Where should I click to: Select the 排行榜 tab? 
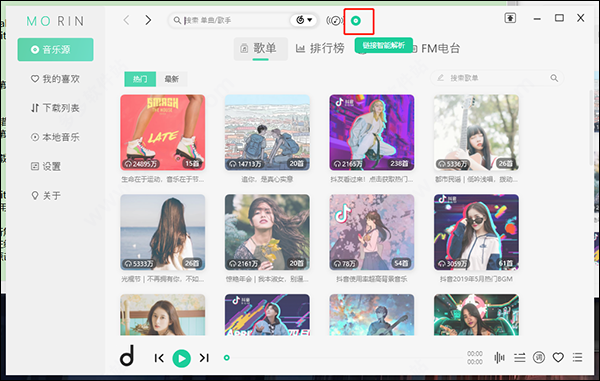pos(320,48)
